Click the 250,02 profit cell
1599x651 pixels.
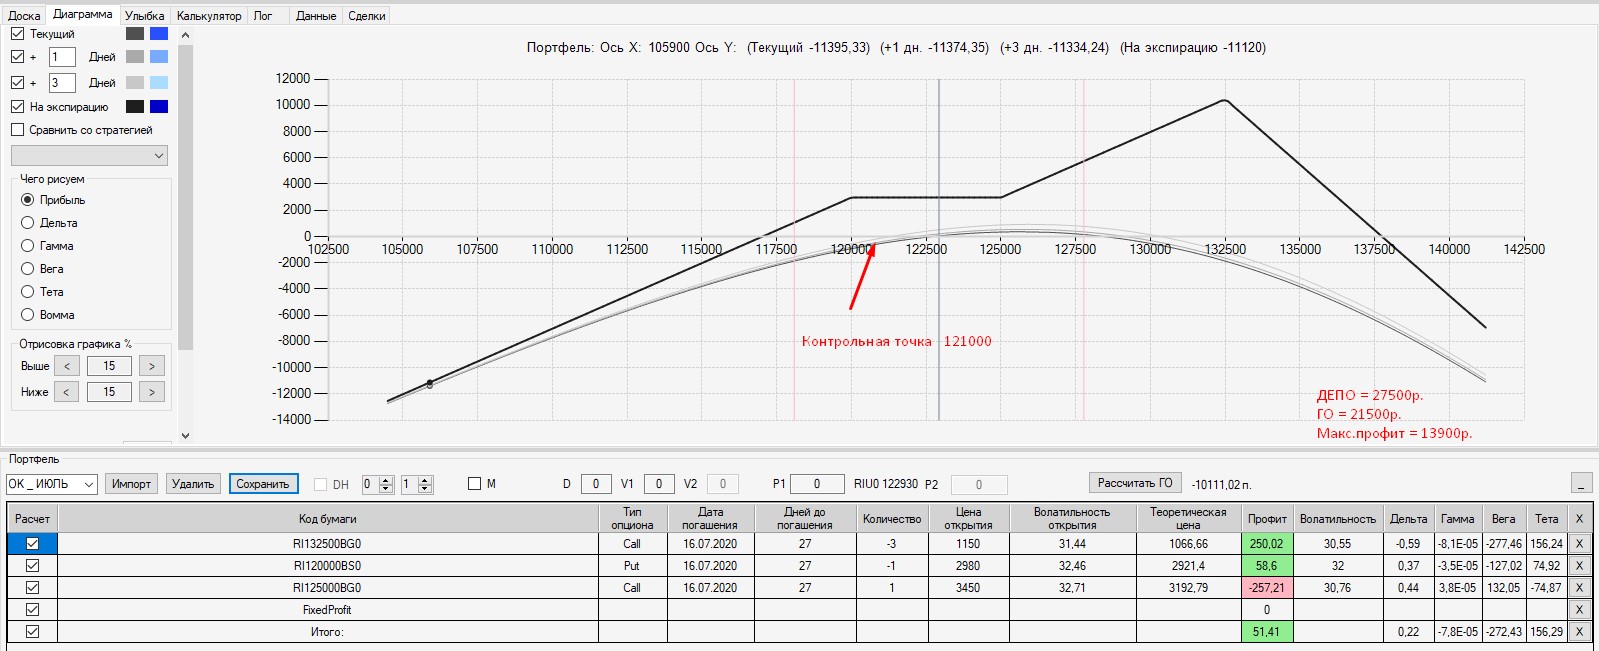coord(1266,544)
